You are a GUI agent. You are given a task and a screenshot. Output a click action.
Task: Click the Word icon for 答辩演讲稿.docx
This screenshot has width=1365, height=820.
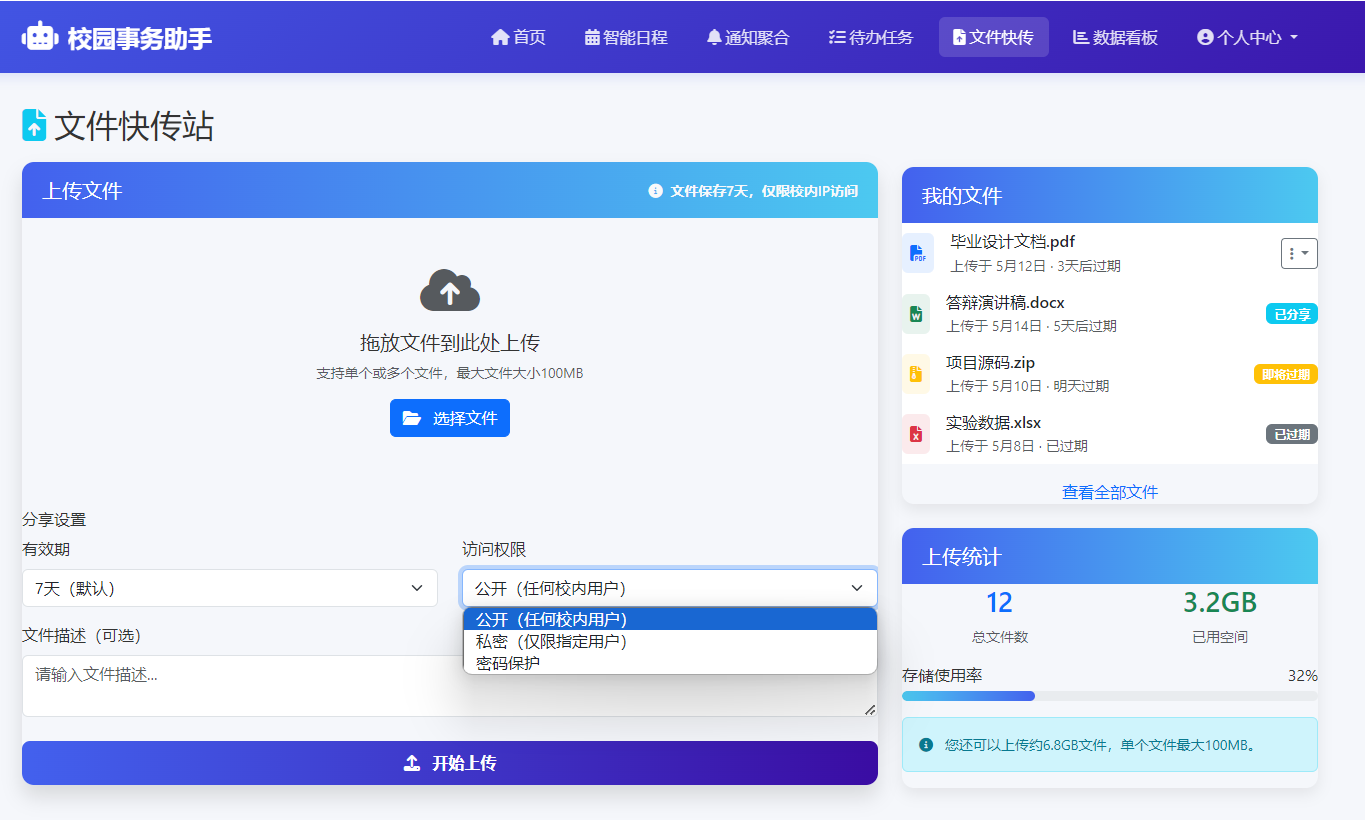click(x=917, y=313)
